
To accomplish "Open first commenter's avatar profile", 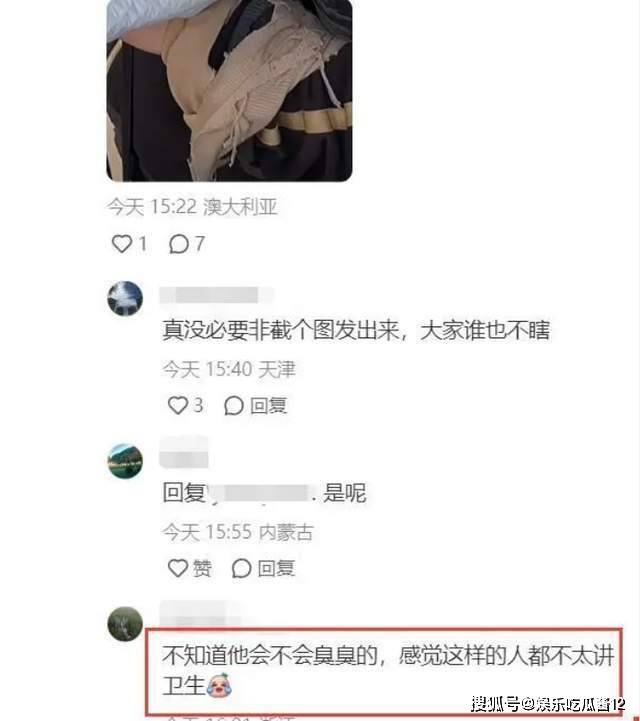I will click(x=125, y=298).
